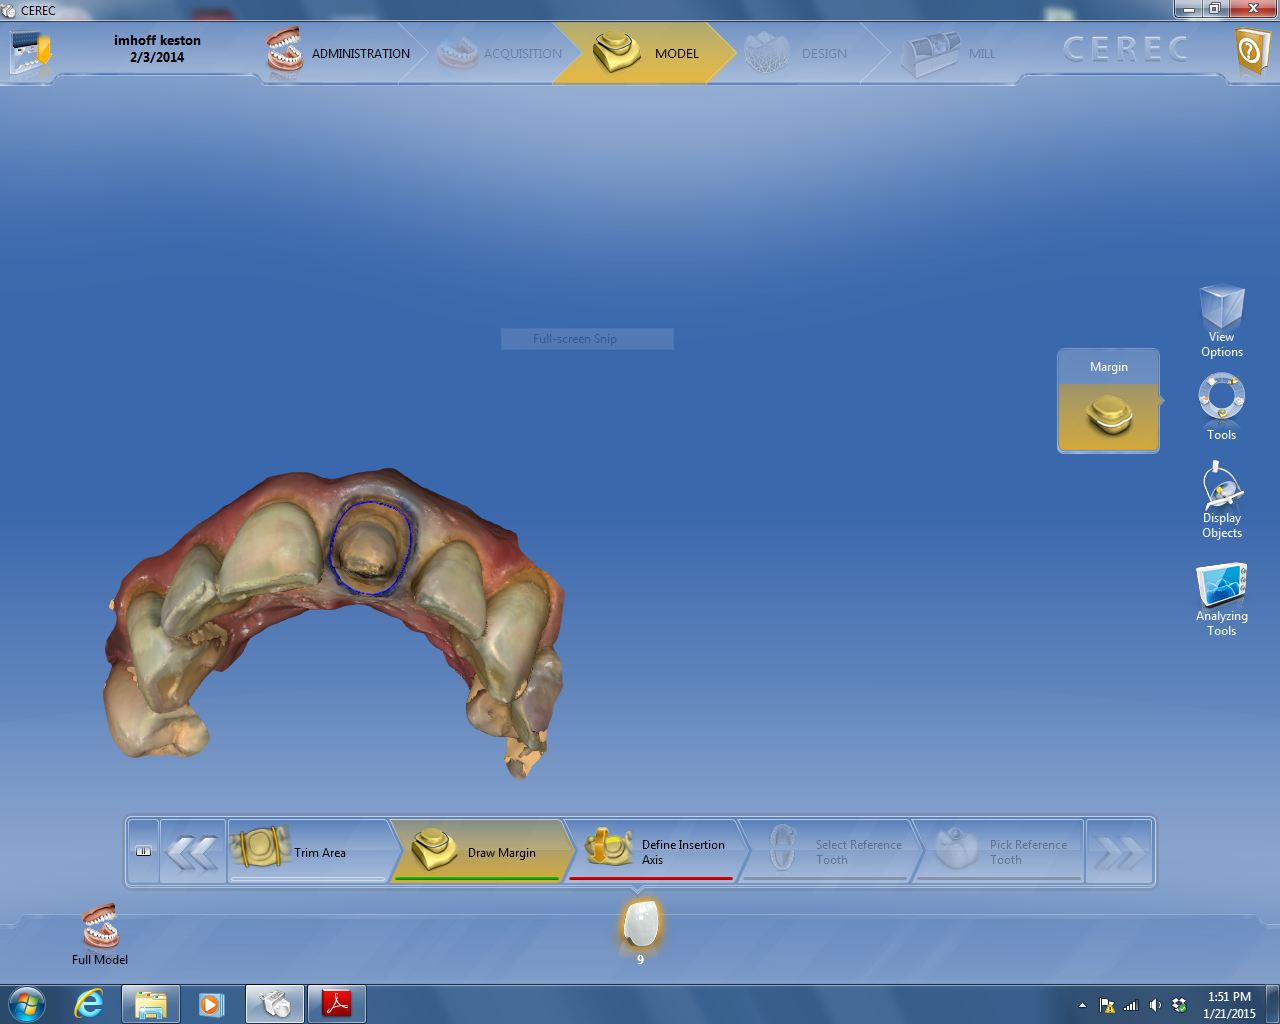
Task: Open View Options cube icon
Action: 1221,308
